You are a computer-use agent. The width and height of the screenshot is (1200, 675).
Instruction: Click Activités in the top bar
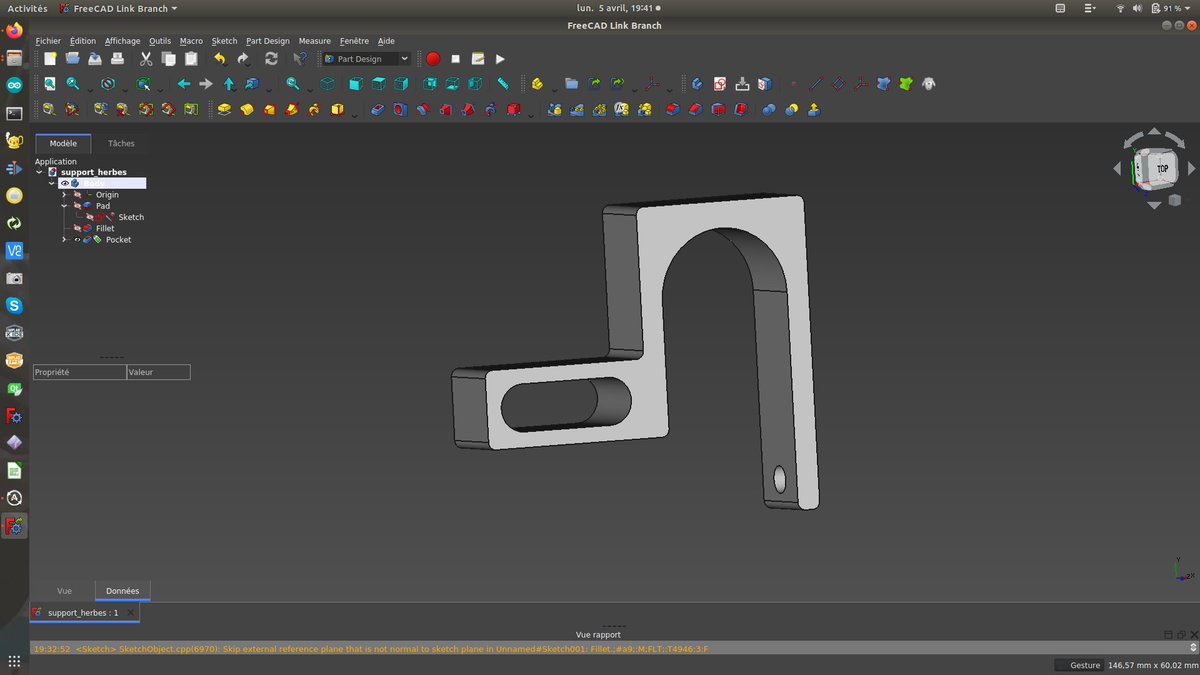point(28,8)
